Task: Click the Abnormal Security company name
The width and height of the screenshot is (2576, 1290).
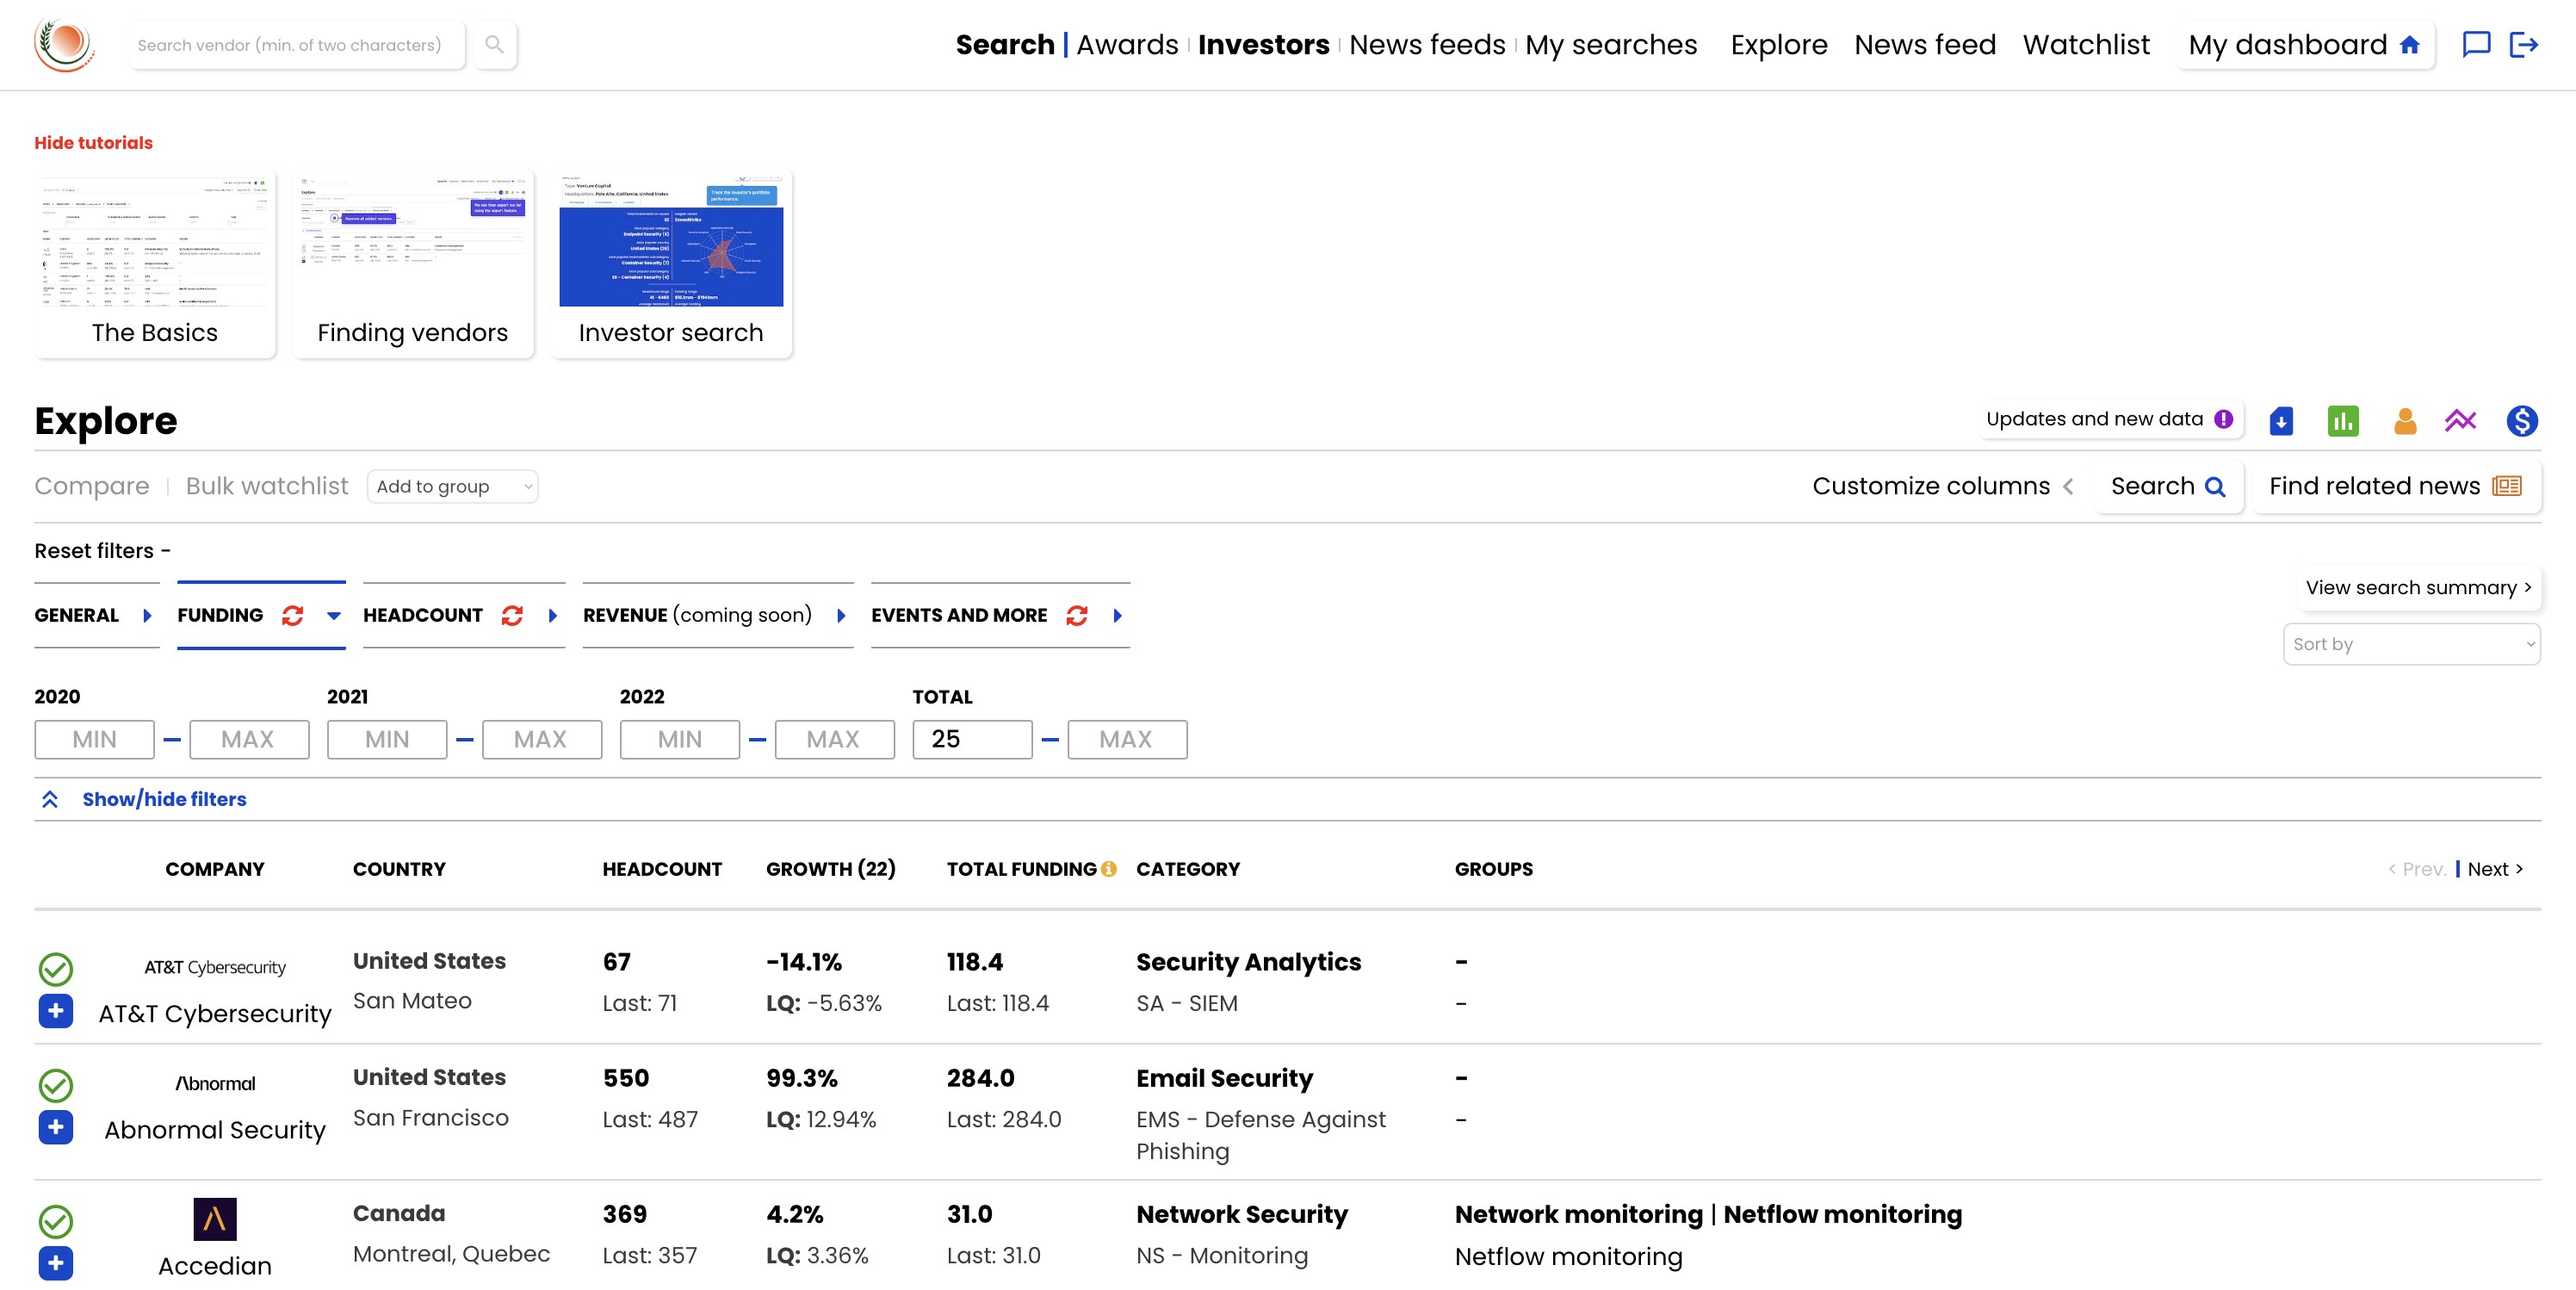Action: [x=215, y=1130]
